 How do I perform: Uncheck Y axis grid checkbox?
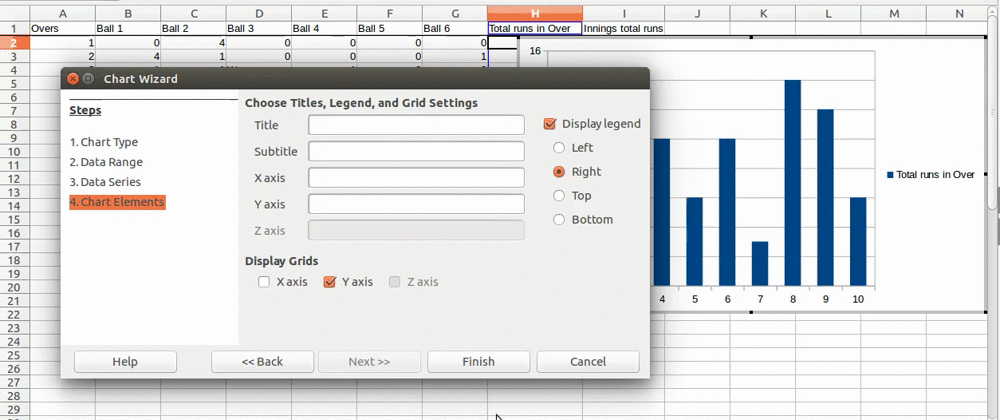pyautogui.click(x=330, y=282)
